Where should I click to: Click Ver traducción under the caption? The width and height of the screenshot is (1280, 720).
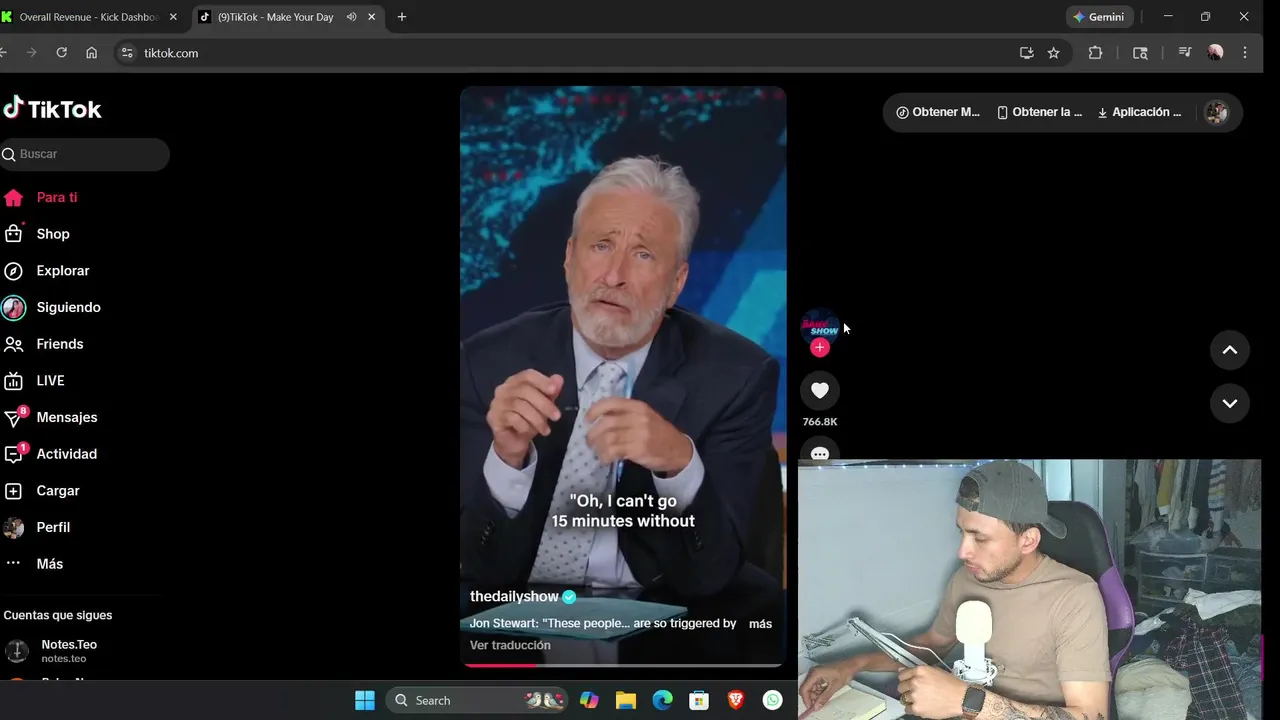510,646
